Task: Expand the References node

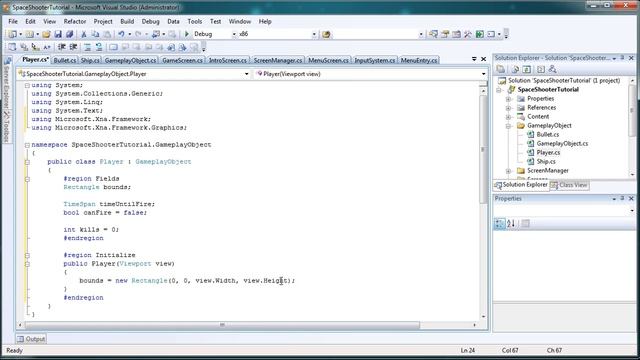Action: point(509,108)
